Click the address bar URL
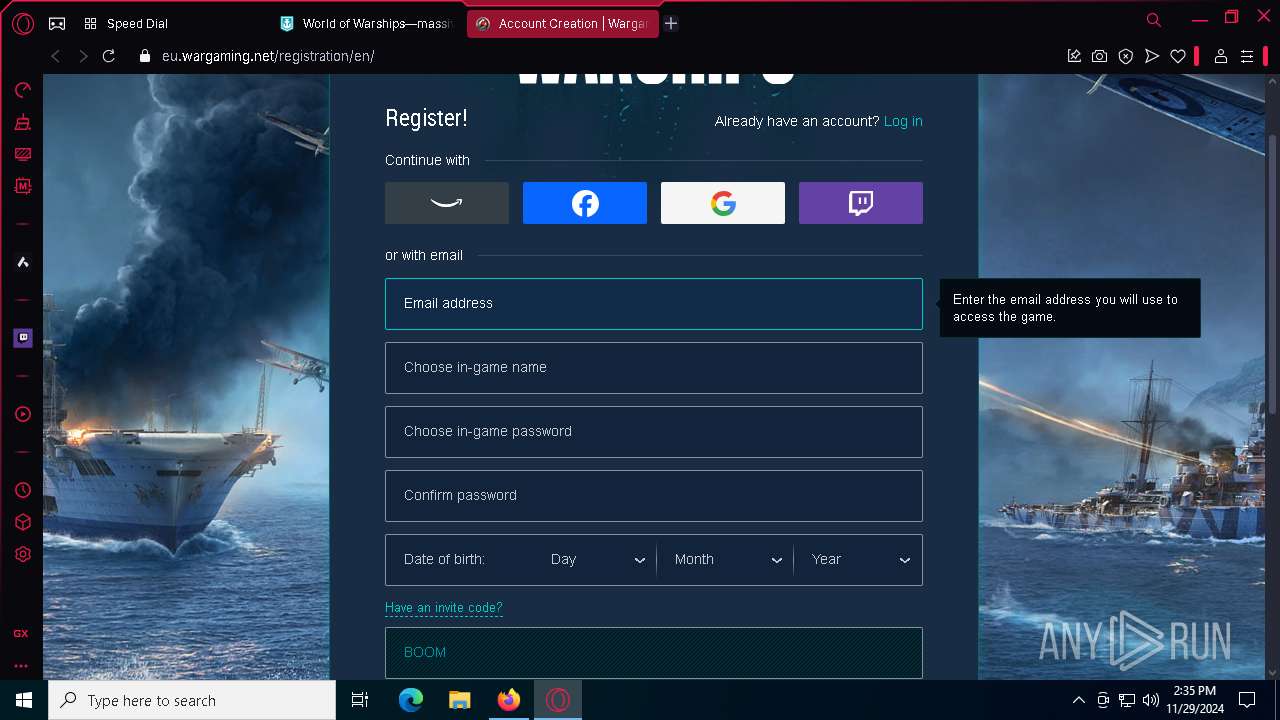The height and width of the screenshot is (720, 1280). point(268,56)
